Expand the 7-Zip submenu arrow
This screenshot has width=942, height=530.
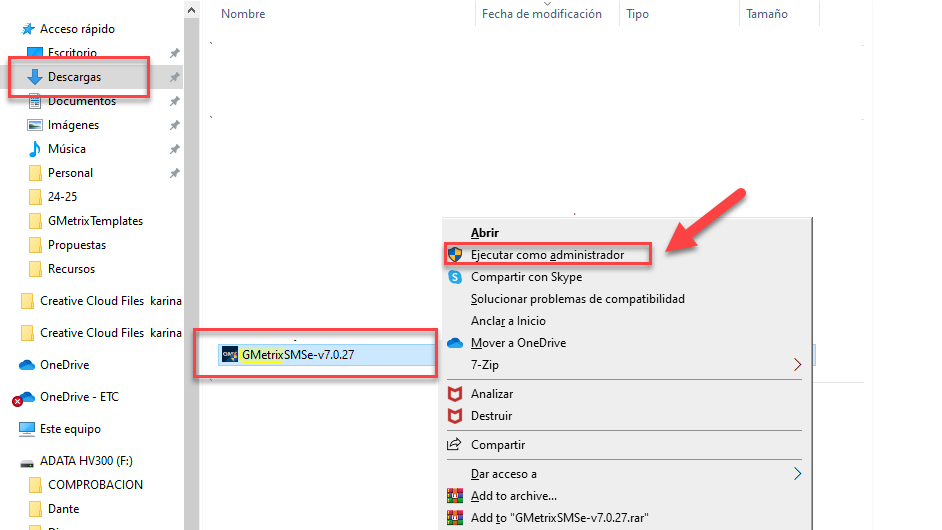click(797, 365)
